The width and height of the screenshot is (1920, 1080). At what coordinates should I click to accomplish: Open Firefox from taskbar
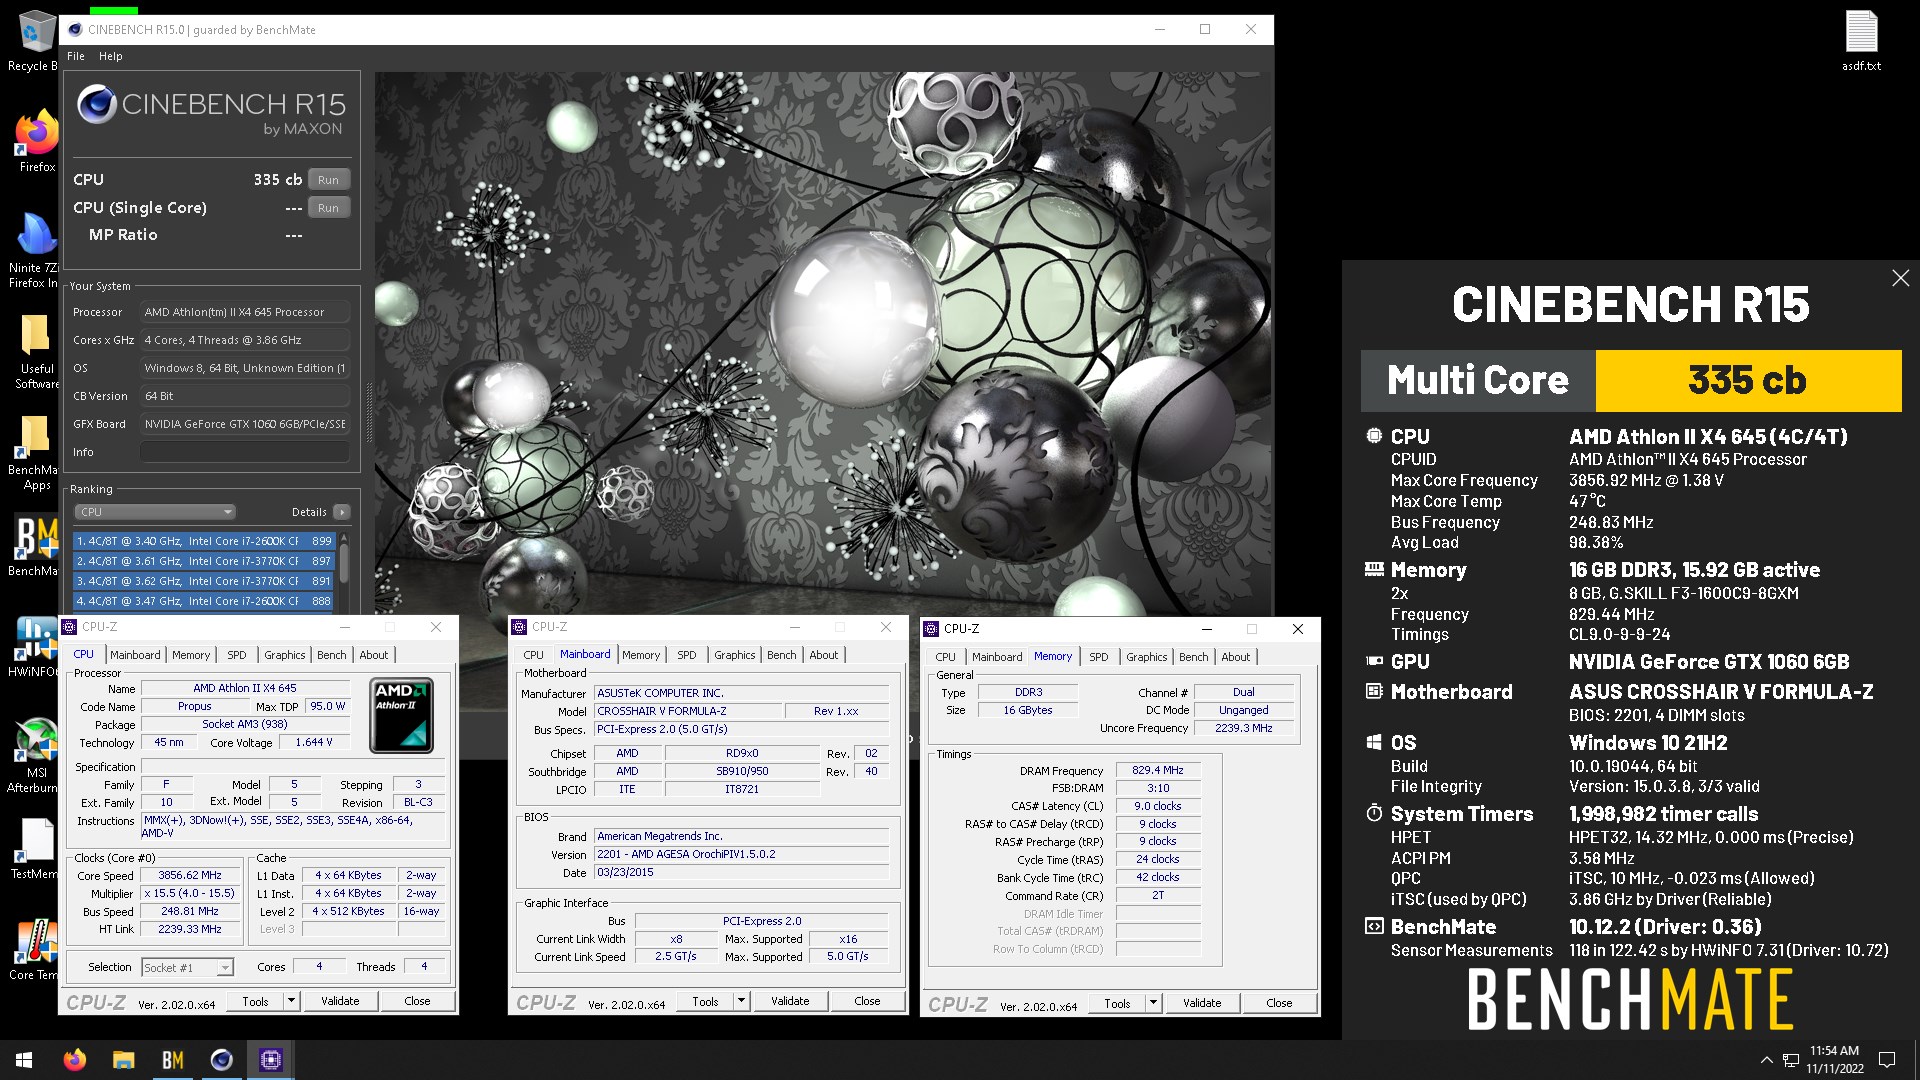click(75, 1060)
